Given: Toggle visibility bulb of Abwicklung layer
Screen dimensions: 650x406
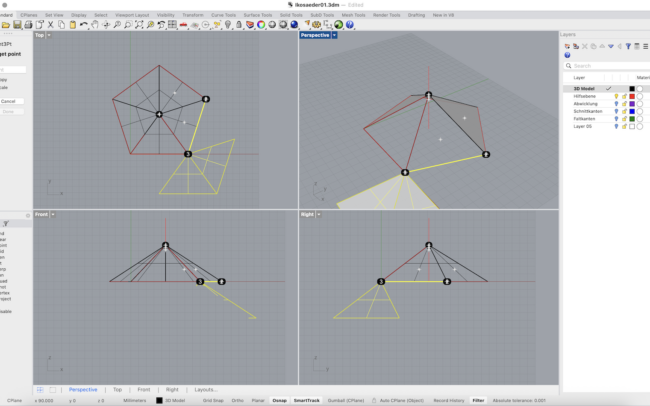Looking at the screenshot, I should [616, 104].
